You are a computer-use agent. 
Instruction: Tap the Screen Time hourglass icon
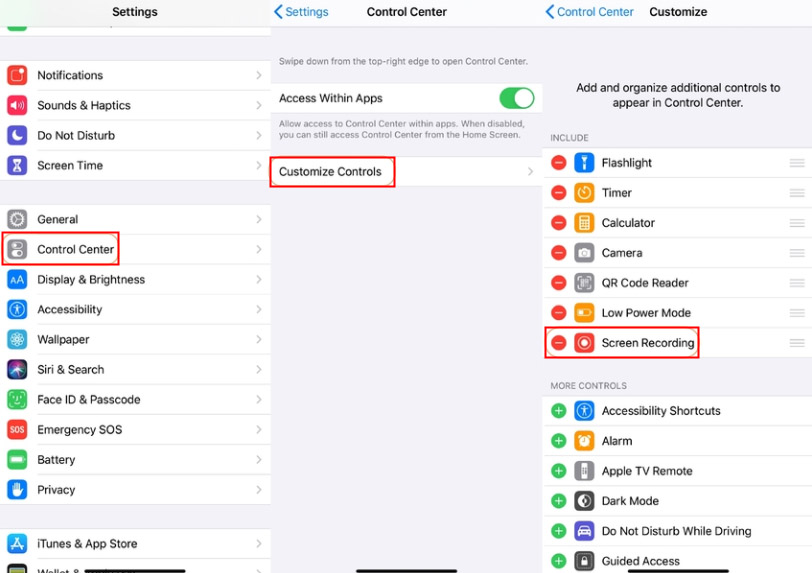(17, 165)
